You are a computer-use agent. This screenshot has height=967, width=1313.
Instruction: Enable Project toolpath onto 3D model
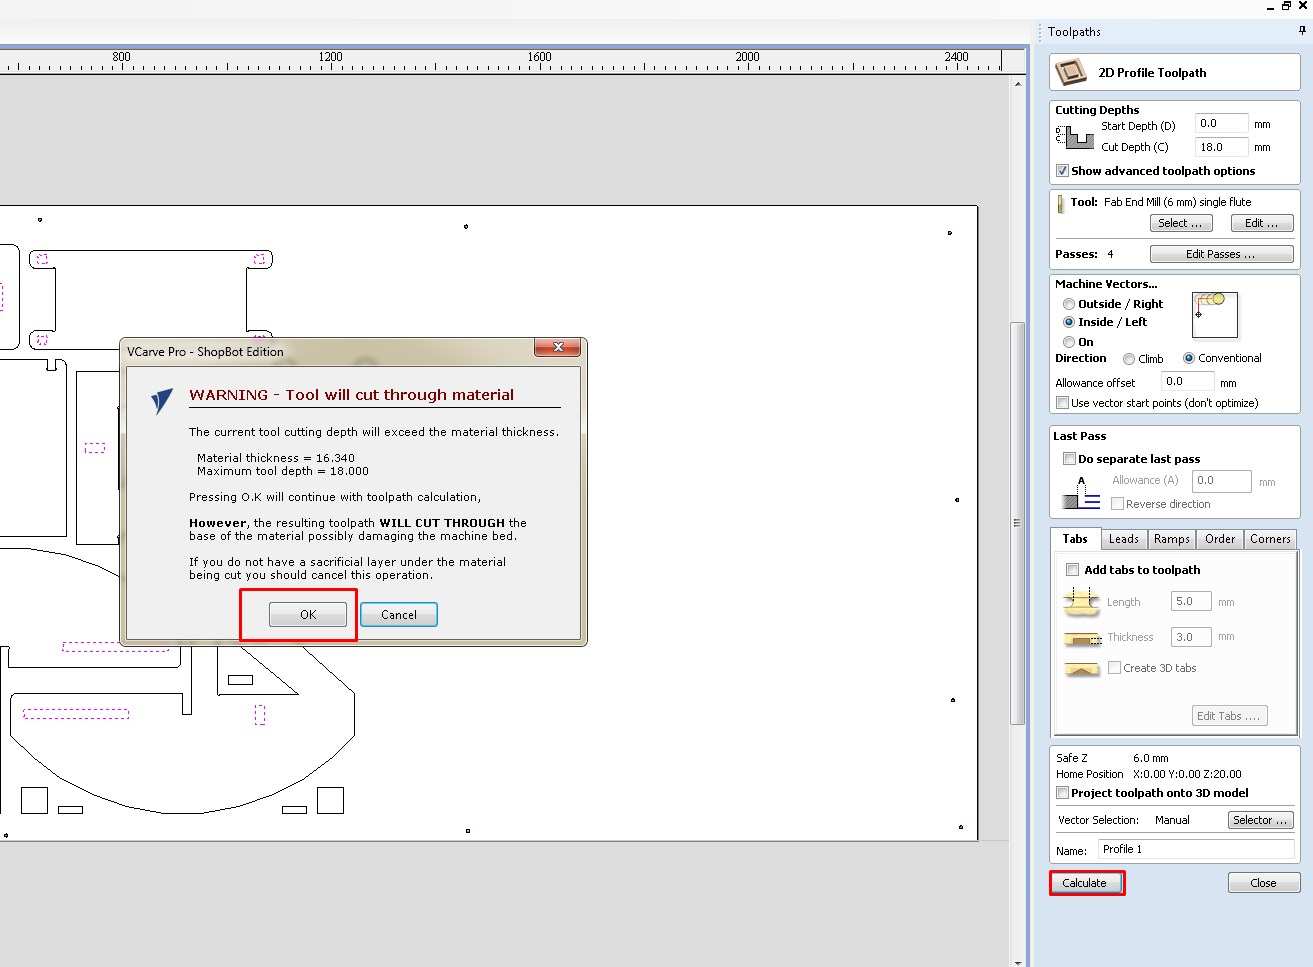click(x=1062, y=793)
